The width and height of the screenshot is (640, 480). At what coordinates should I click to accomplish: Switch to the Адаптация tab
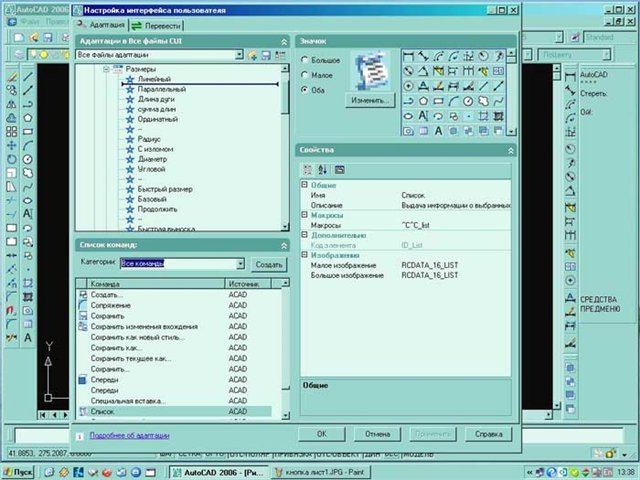click(101, 25)
